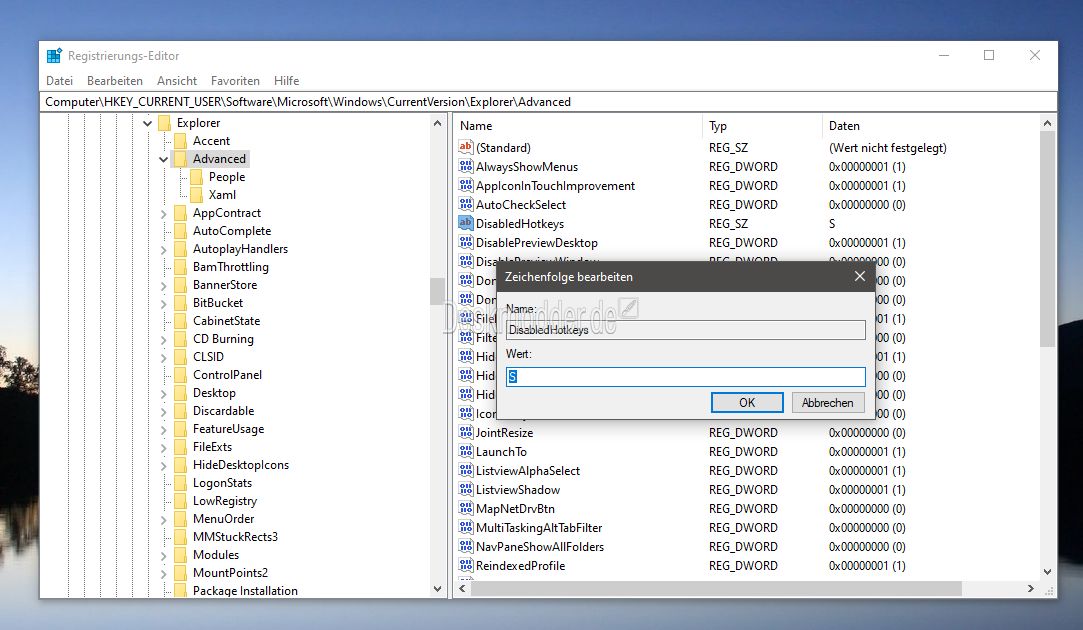The height and width of the screenshot is (630, 1083).
Task: Sort values by the Daten column header
Action: (930, 126)
